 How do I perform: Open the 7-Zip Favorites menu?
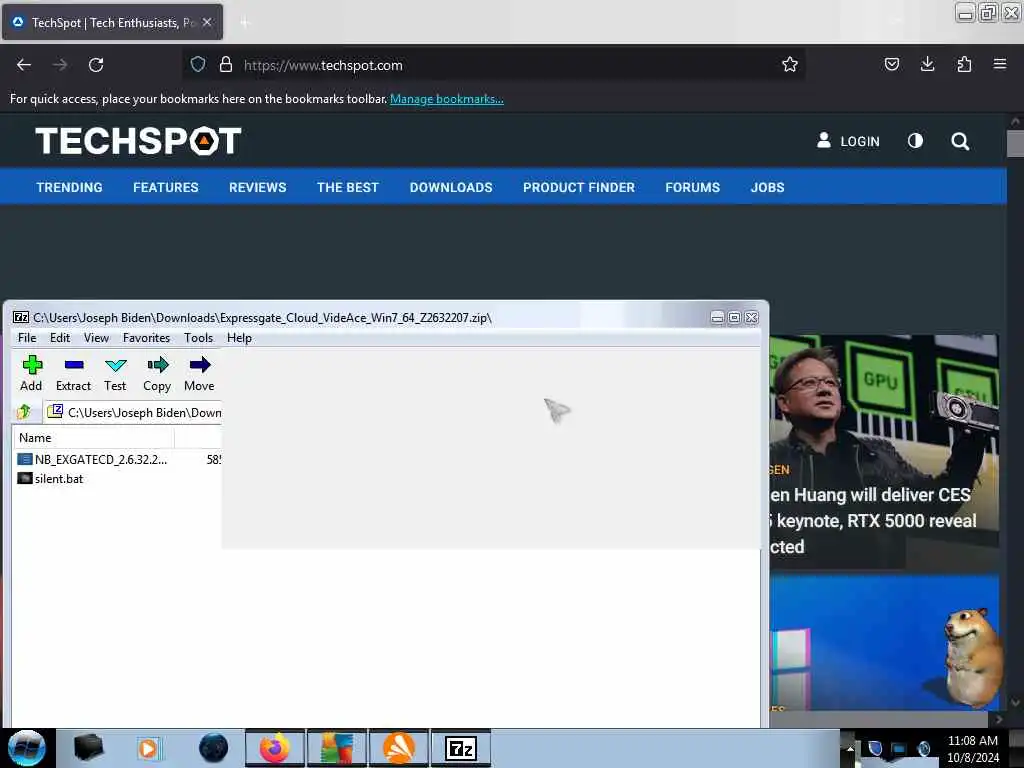[x=146, y=338]
